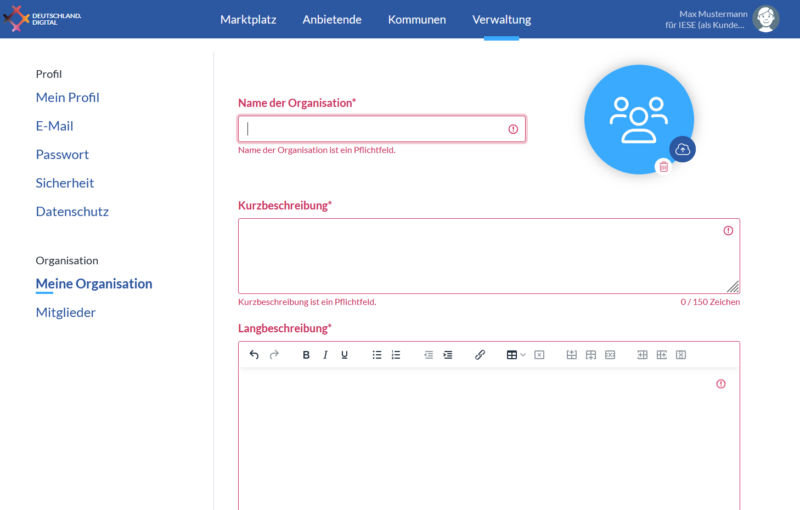Focus the Kurzbeschreibung text area
Screen dimensions: 800x510
point(489,256)
